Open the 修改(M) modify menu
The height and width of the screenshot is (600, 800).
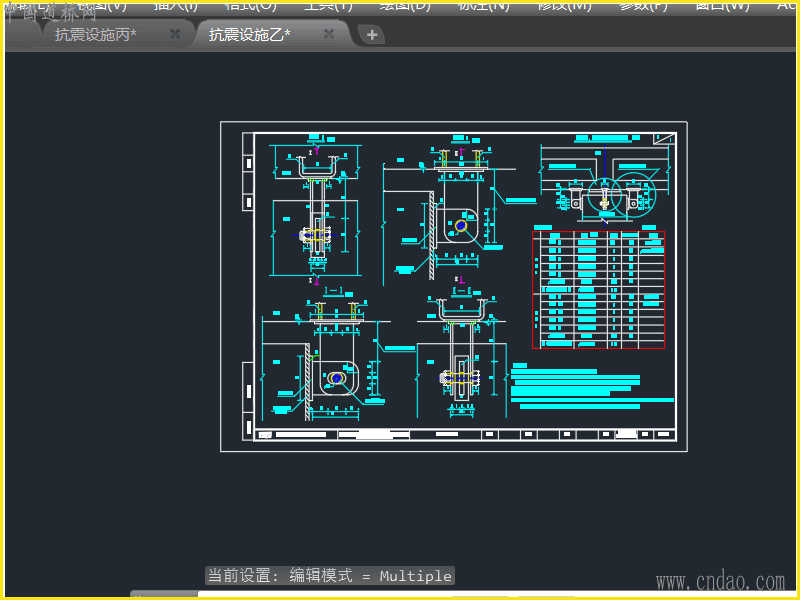click(x=564, y=5)
